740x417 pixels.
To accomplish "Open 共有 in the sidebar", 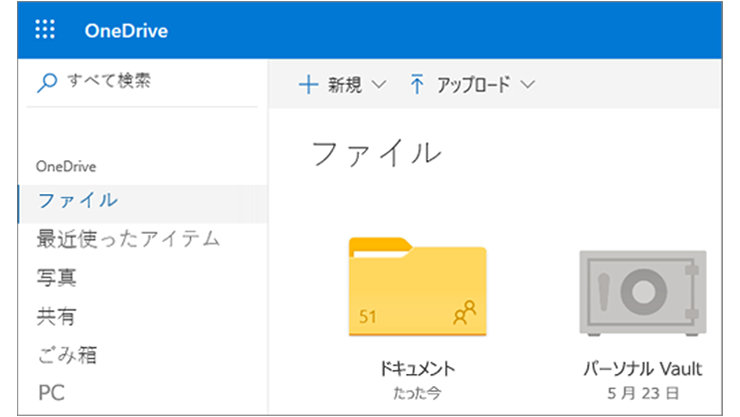I will point(56,316).
